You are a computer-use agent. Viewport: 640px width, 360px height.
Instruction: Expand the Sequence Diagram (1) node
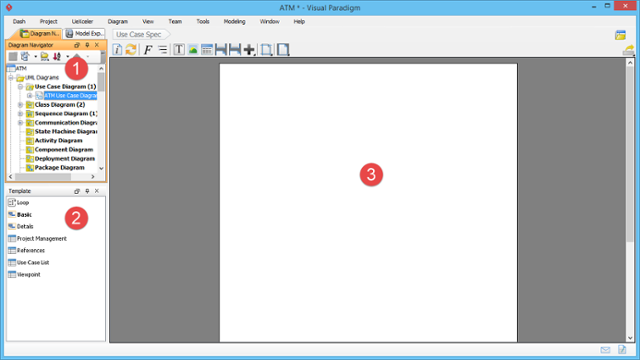(20, 113)
